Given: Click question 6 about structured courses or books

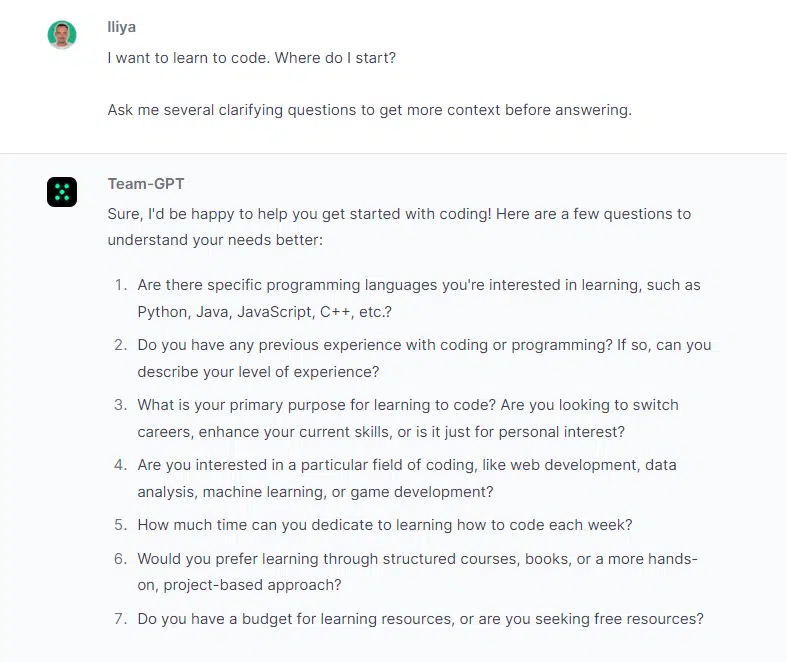Looking at the screenshot, I should click(x=417, y=572).
